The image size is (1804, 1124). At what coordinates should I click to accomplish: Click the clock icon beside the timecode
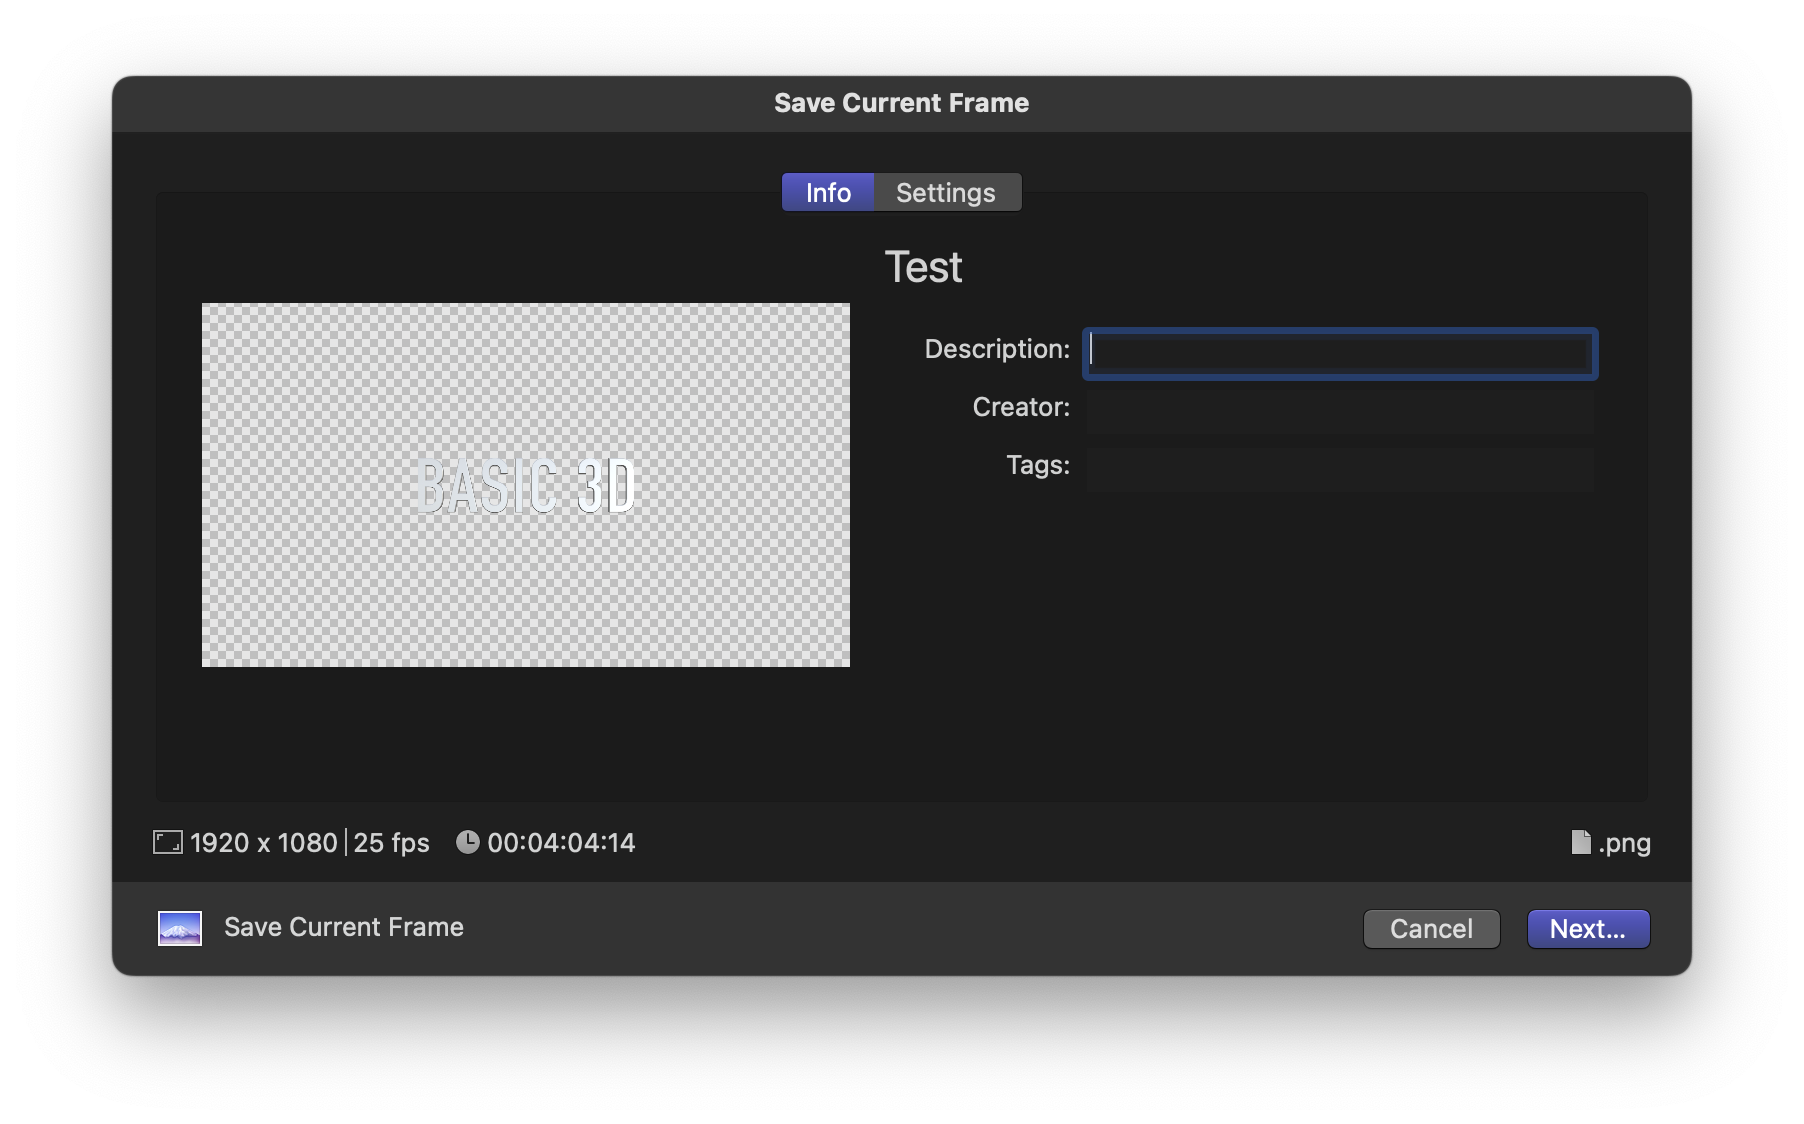pyautogui.click(x=468, y=842)
